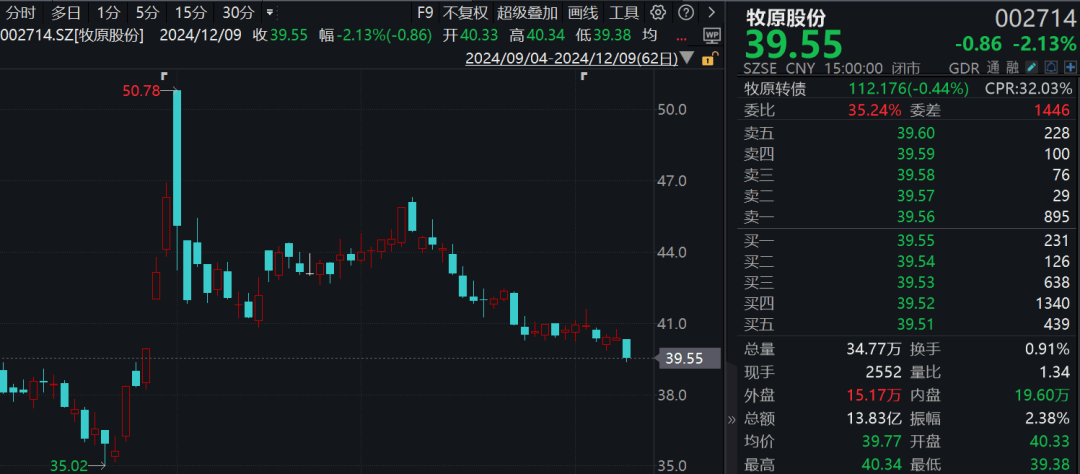
Task: Collapse side panel with double-chevron icon
Action: (x=731, y=420)
